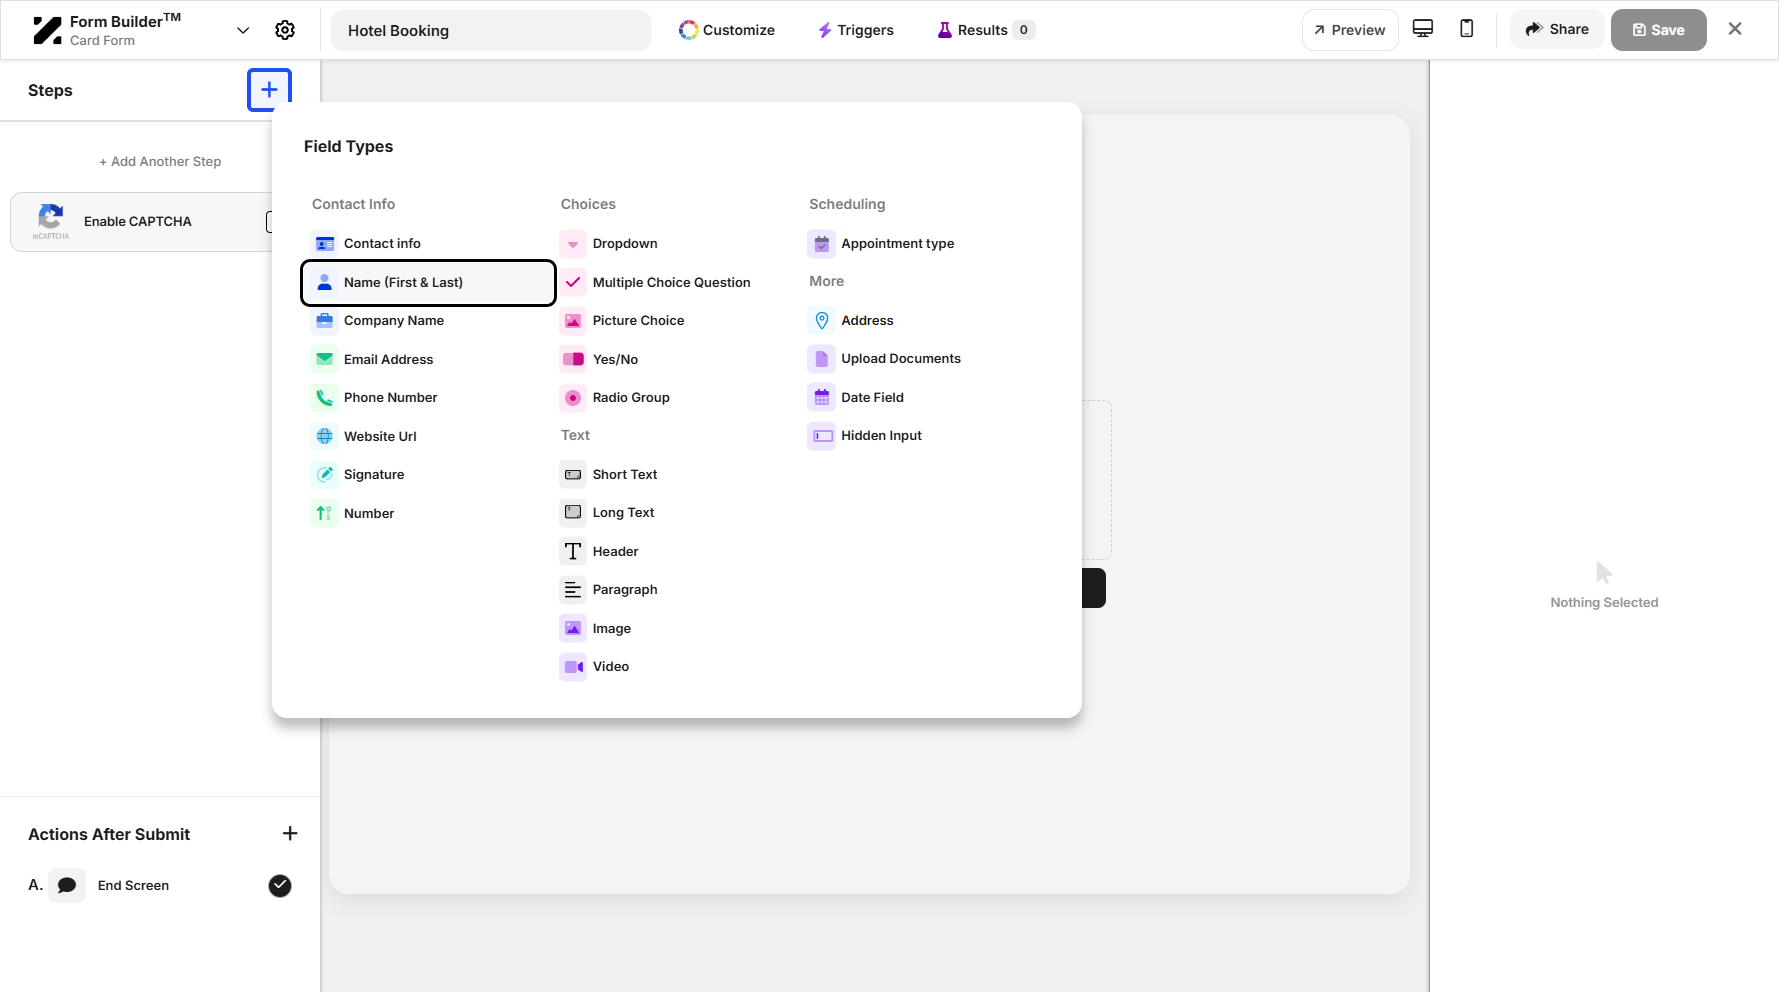Click the Results count badge

[1023, 30]
